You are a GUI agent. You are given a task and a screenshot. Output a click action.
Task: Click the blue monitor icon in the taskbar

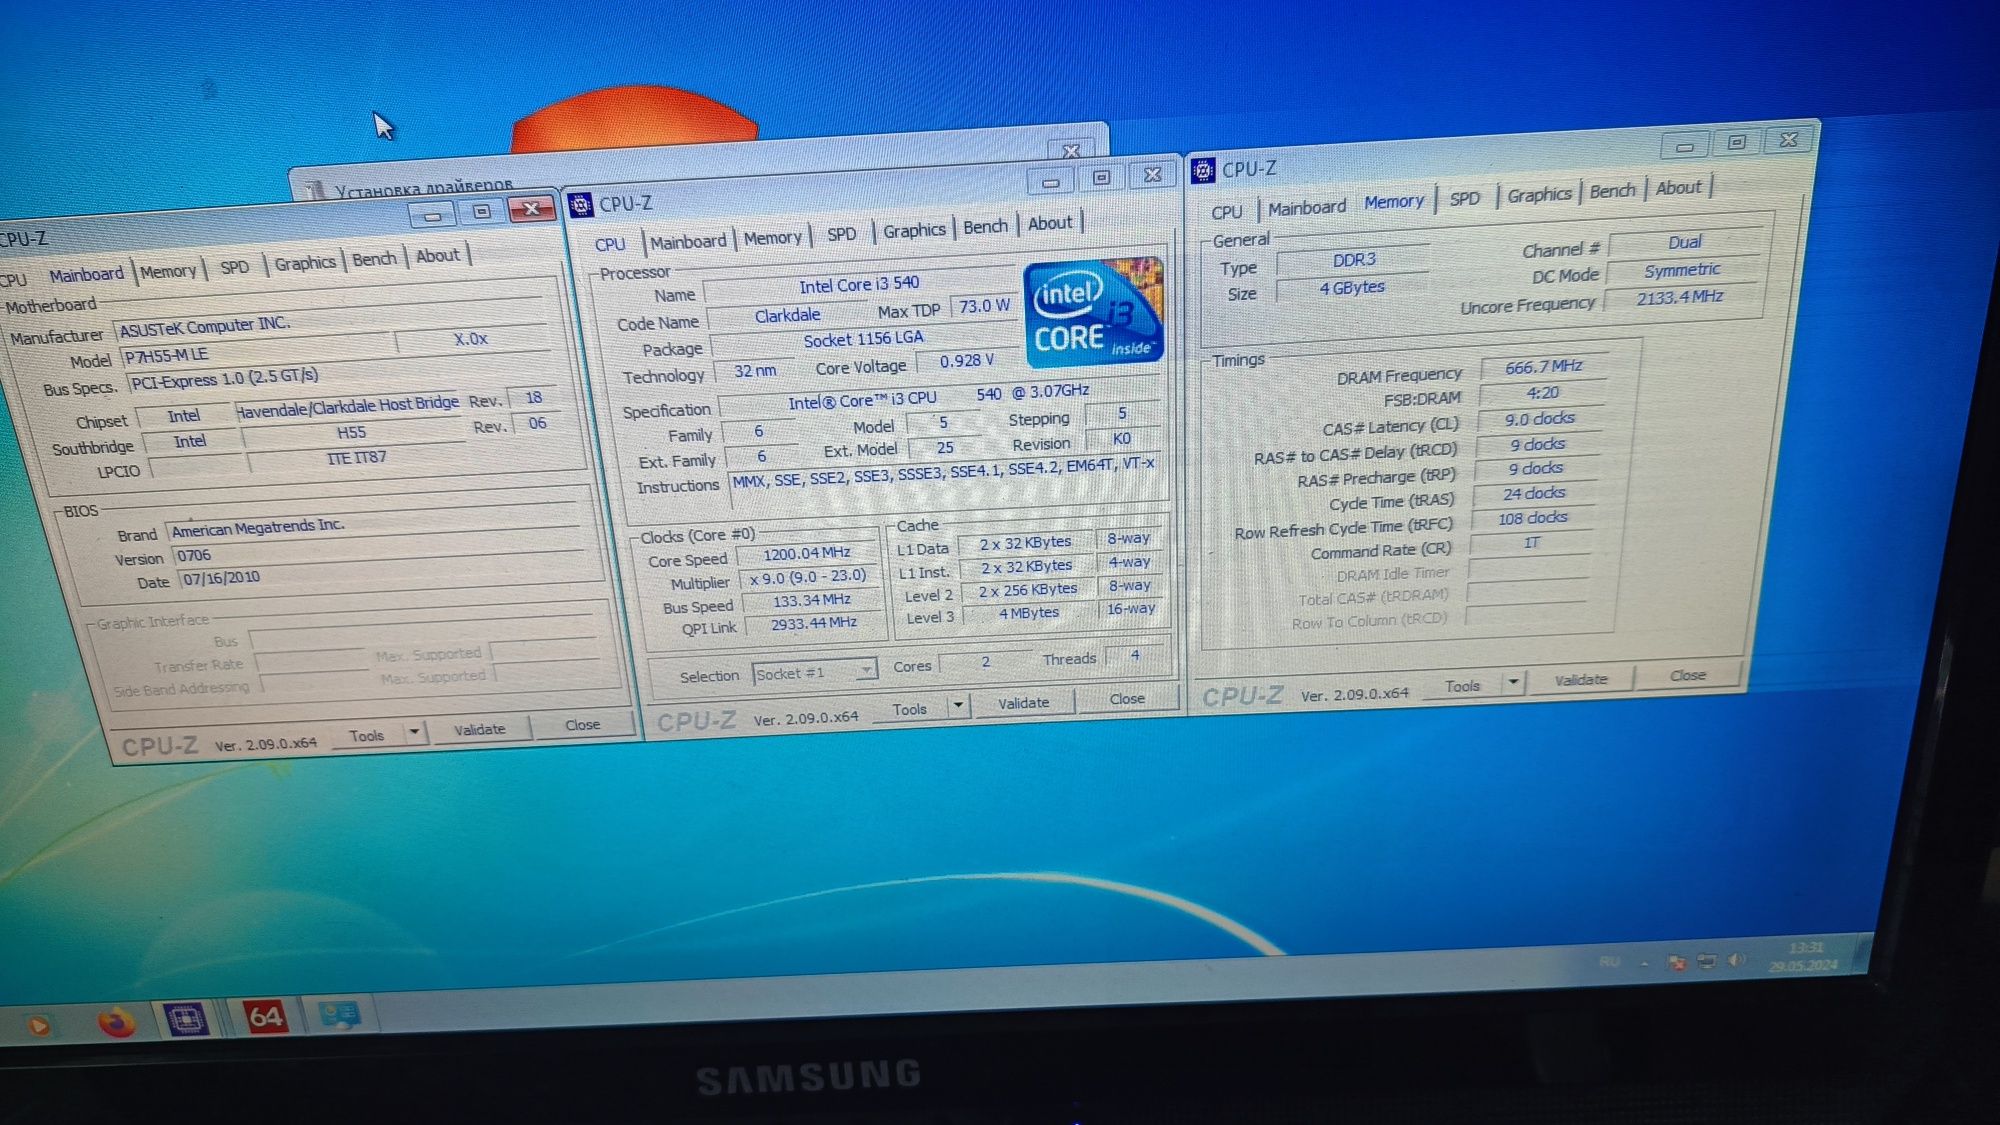coord(339,1015)
